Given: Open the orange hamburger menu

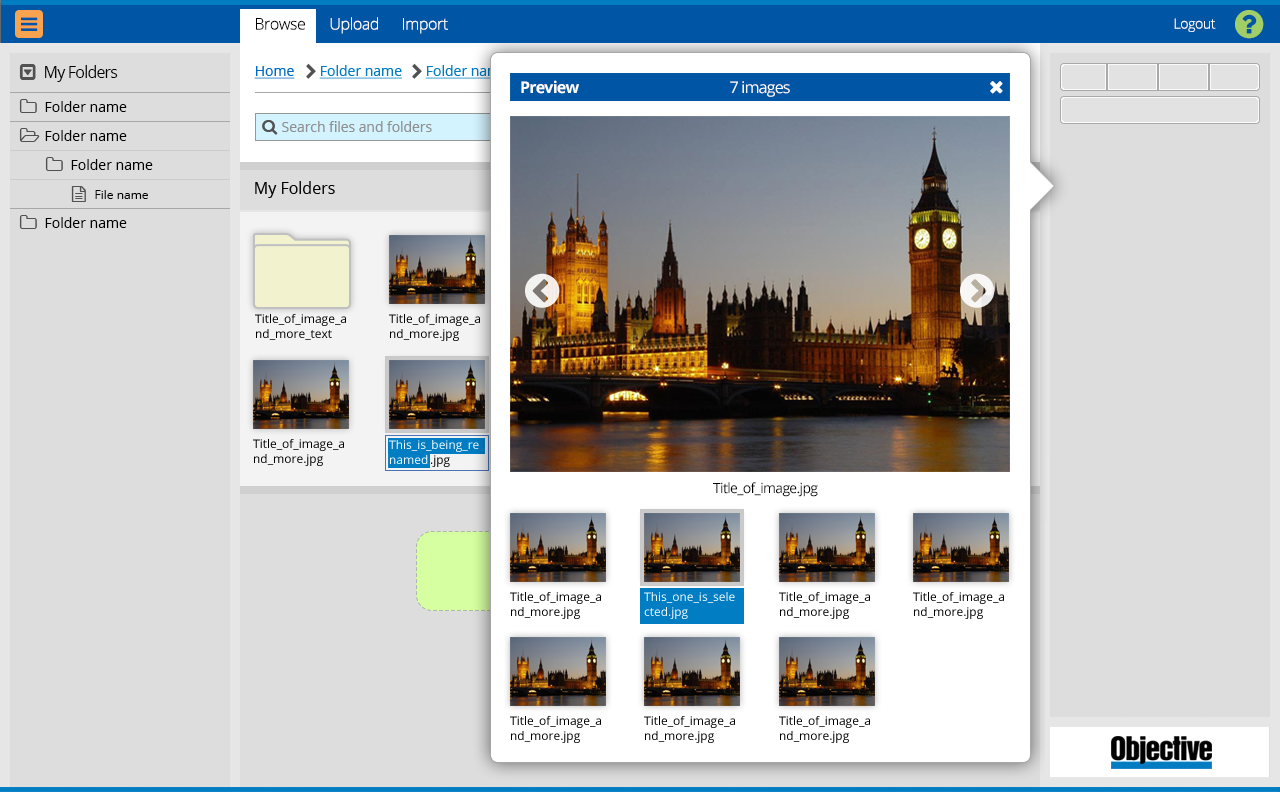Looking at the screenshot, I should click(x=29, y=23).
